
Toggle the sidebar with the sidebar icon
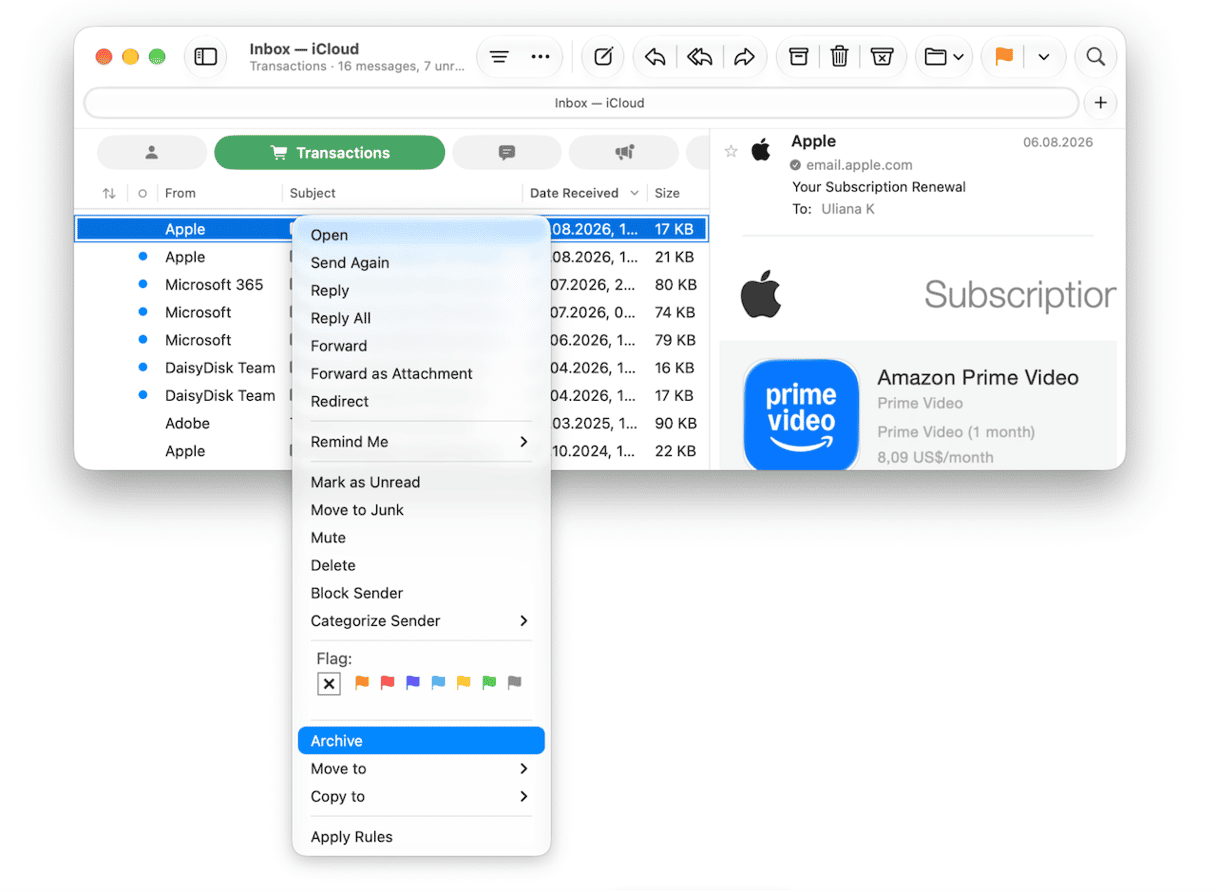[x=206, y=57]
